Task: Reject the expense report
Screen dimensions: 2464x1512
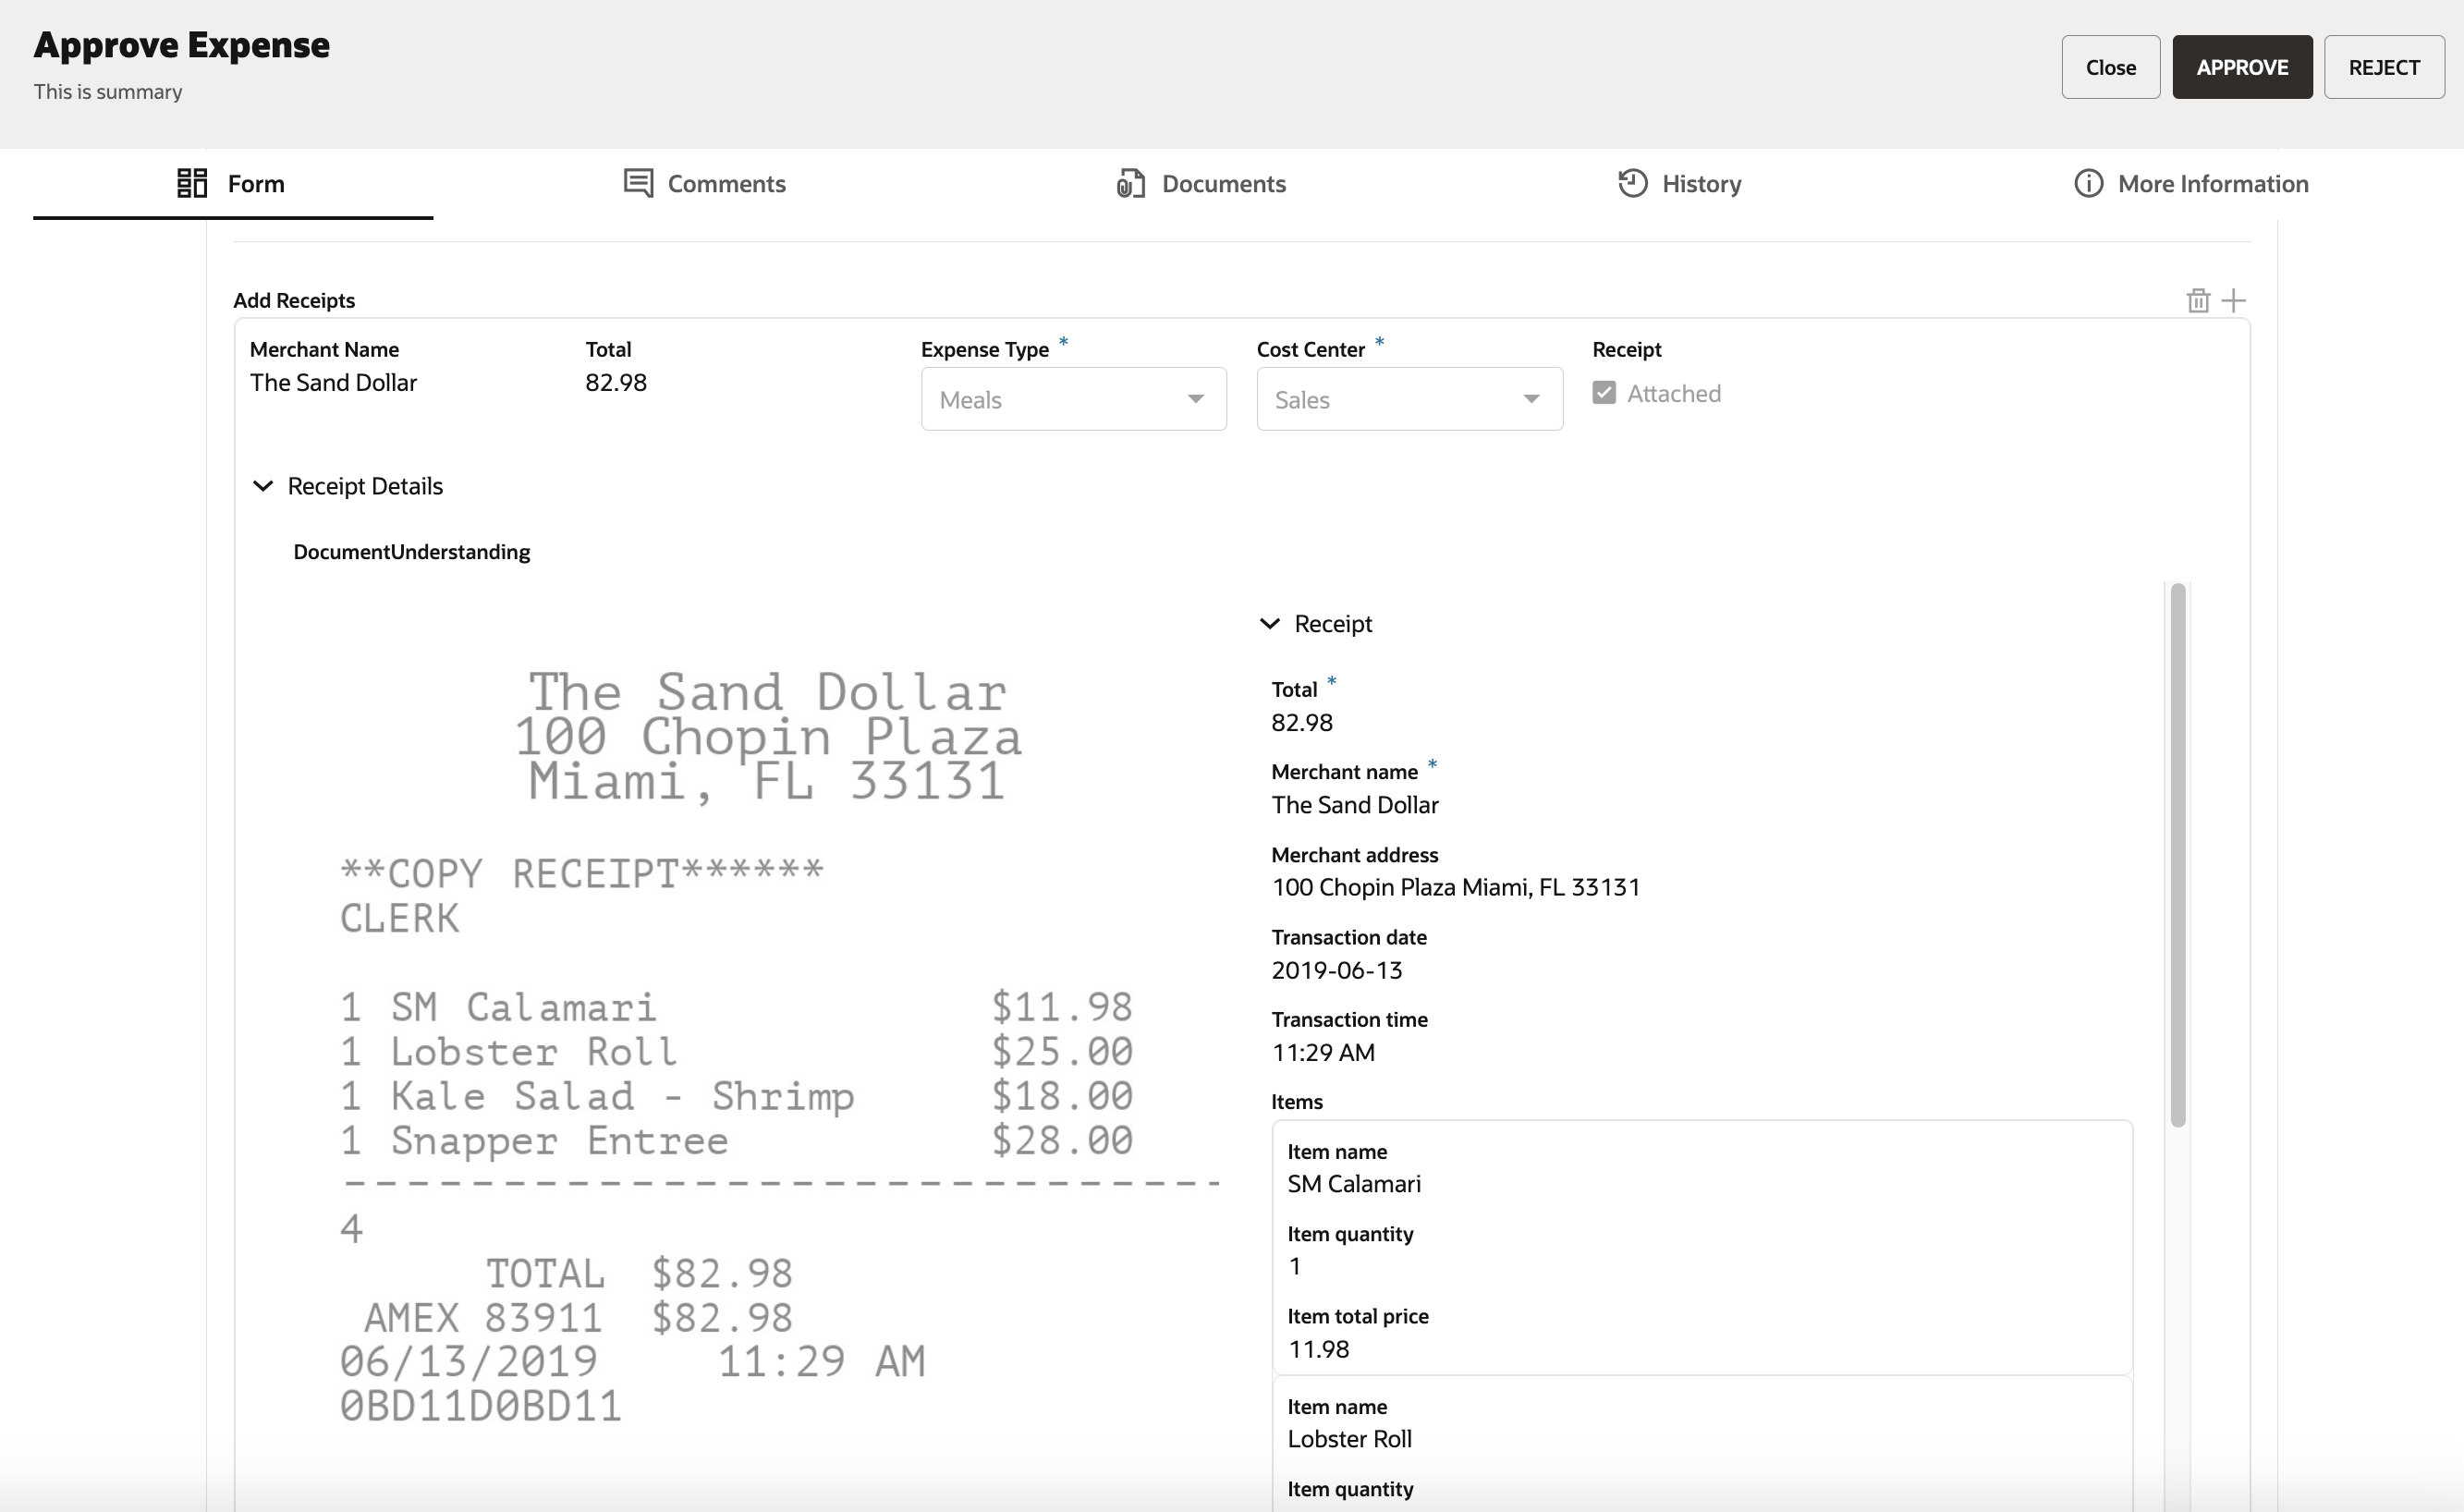Action: [x=2385, y=67]
